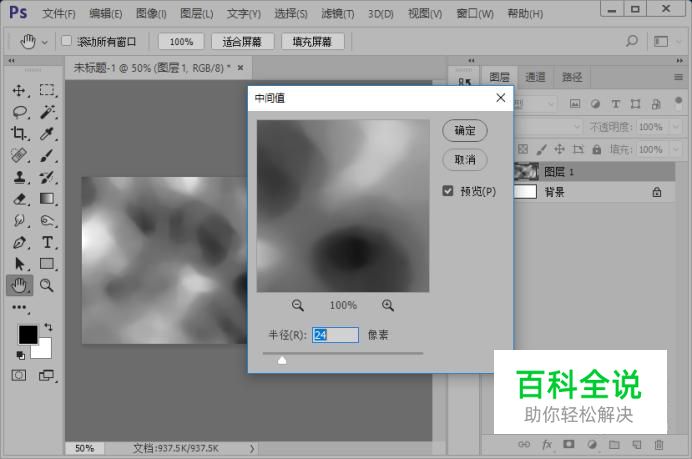Toggle the 预览(P) checkbox
692x459 pixels.
(448, 191)
